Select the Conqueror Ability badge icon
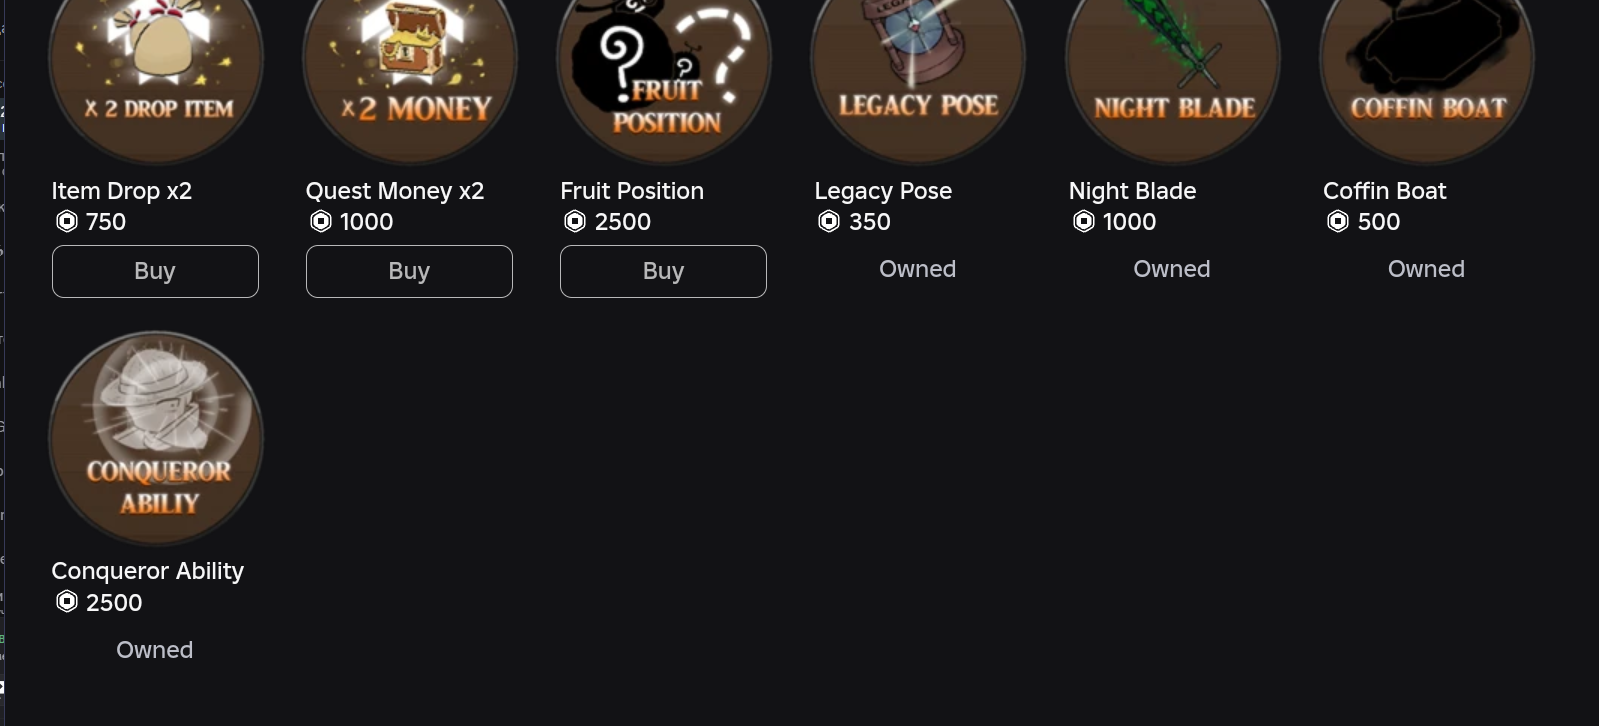 coord(156,438)
